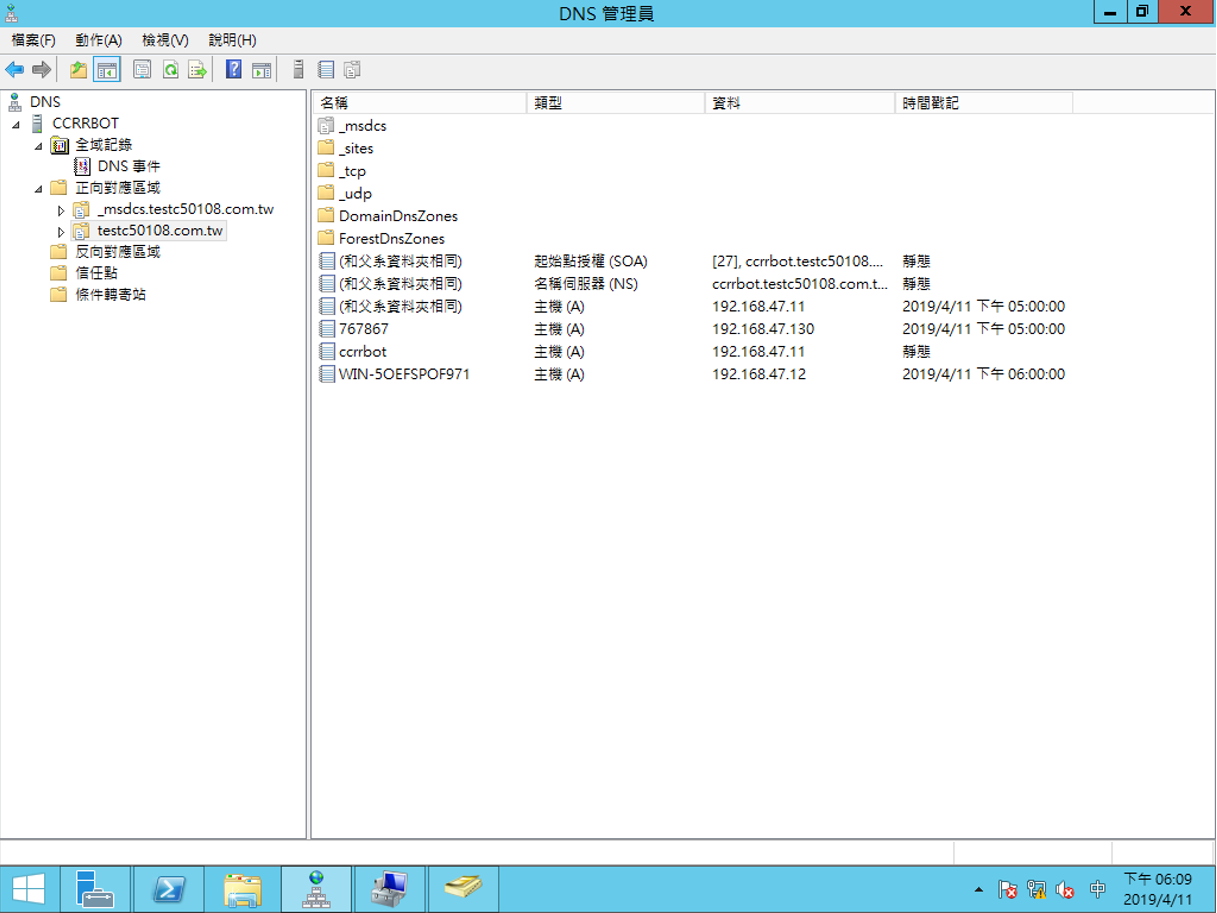The height and width of the screenshot is (913, 1217).
Task: Select the DomainDnsZones folder
Action: tap(398, 216)
